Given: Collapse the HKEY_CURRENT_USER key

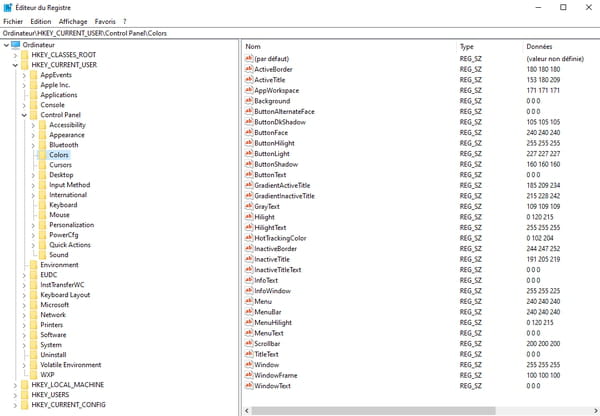Looking at the screenshot, I should [x=15, y=65].
